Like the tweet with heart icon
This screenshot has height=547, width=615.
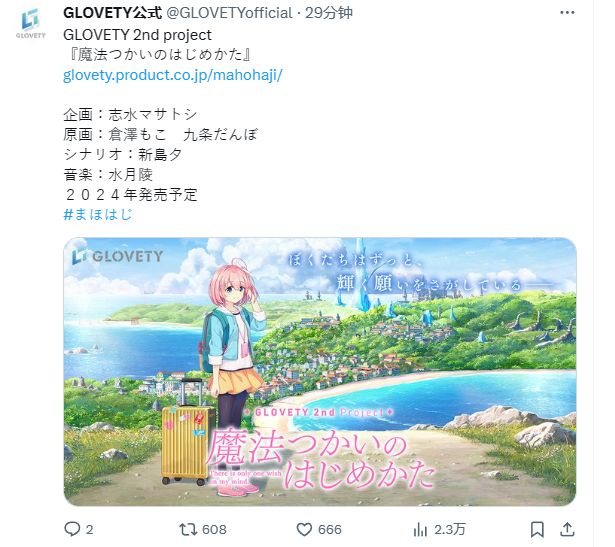[x=304, y=530]
